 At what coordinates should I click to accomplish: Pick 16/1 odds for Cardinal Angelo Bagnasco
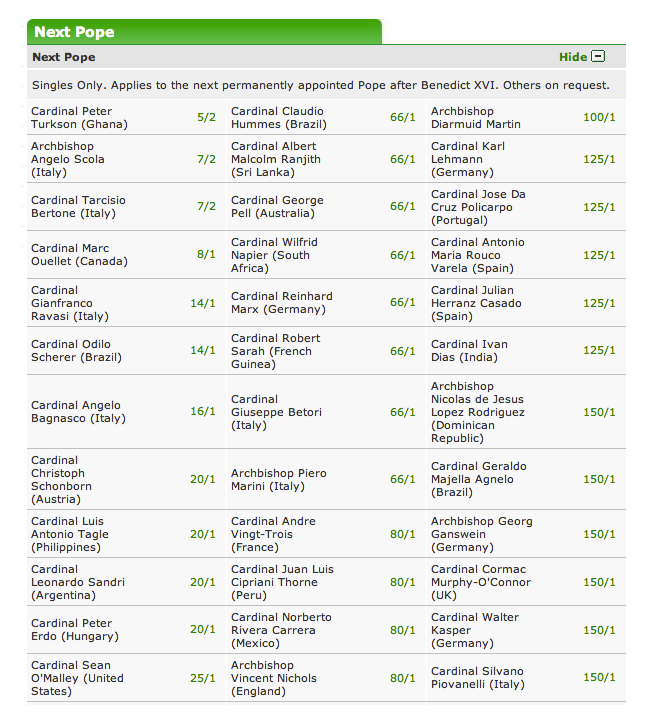[x=203, y=411]
